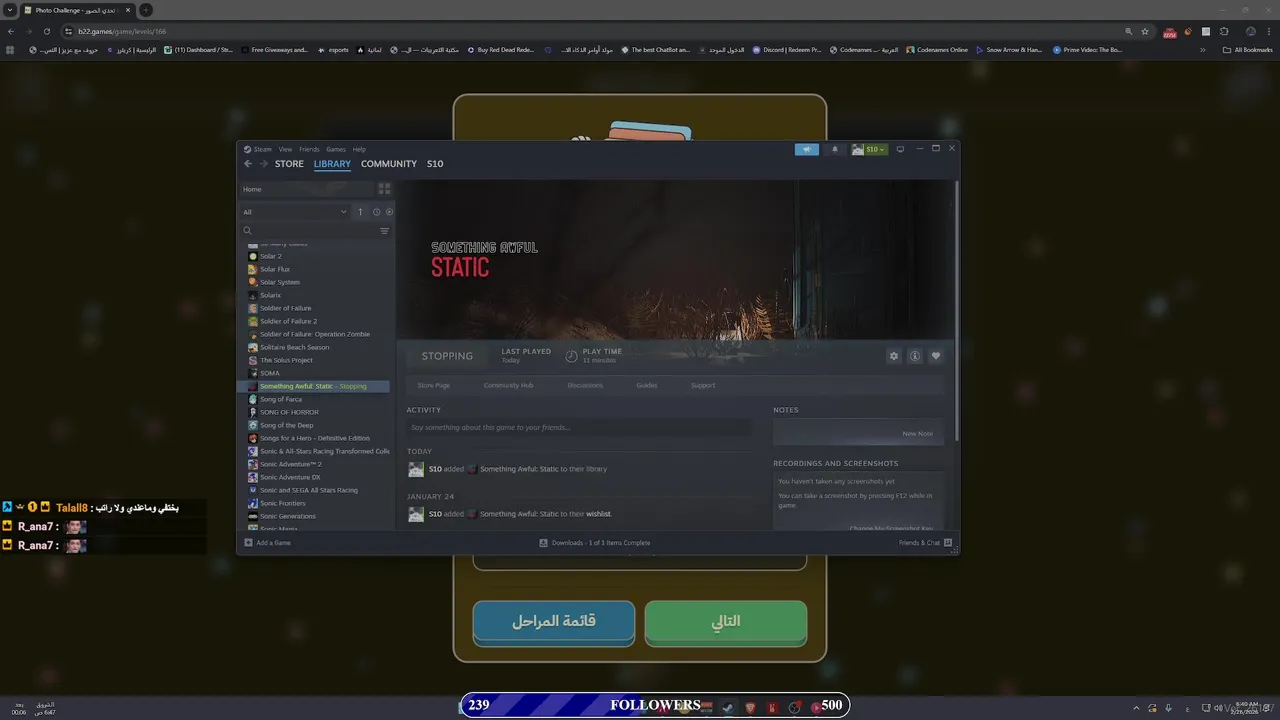Open Something Awful: Static activity link

click(x=519, y=469)
